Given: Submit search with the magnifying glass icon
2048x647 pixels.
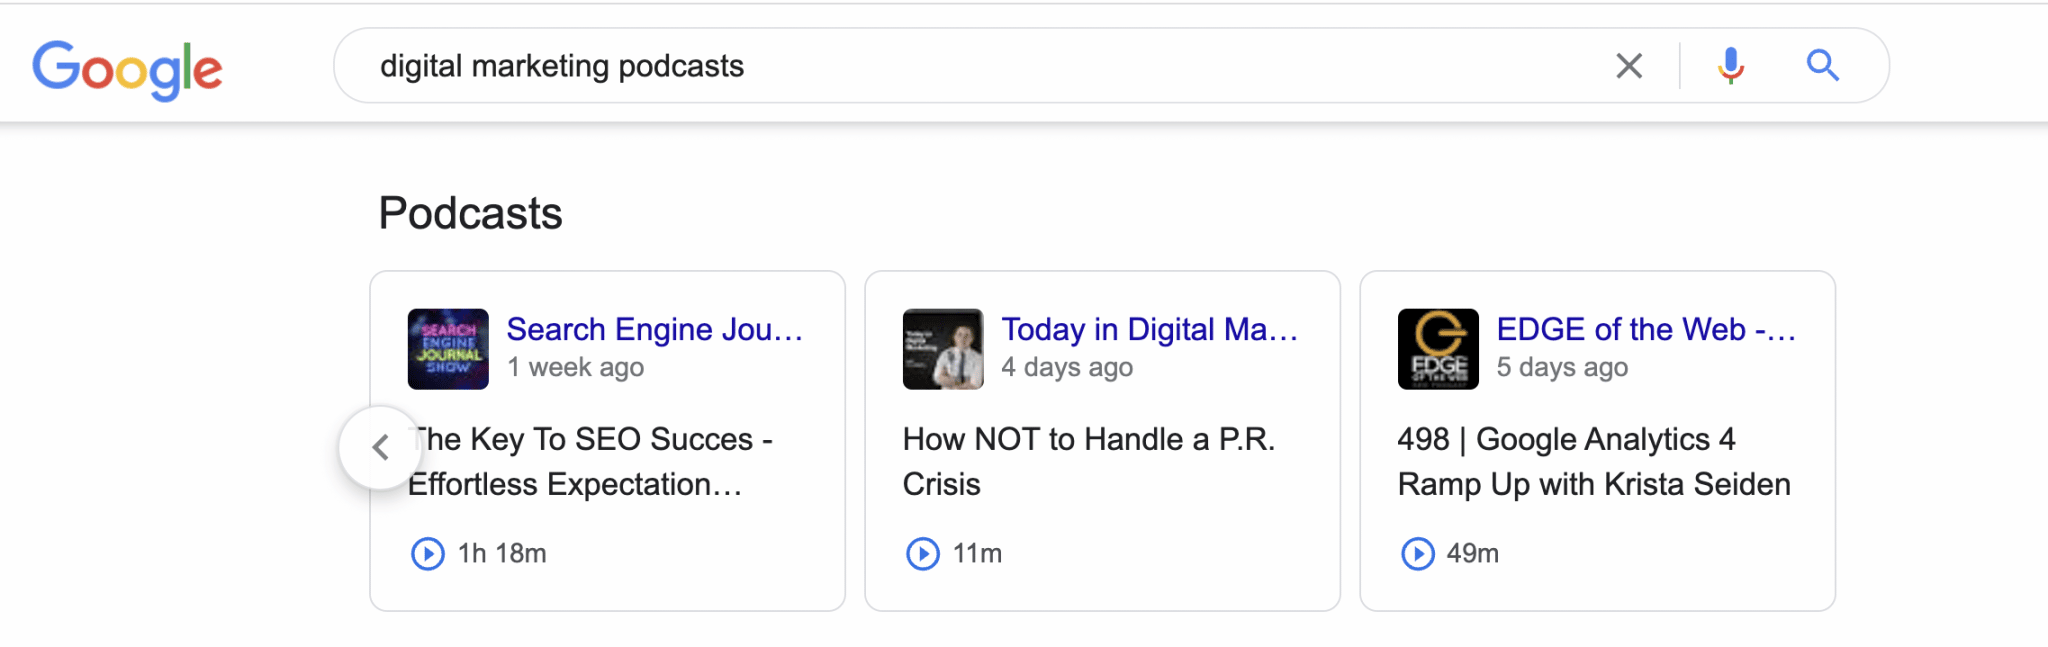Looking at the screenshot, I should (1823, 66).
